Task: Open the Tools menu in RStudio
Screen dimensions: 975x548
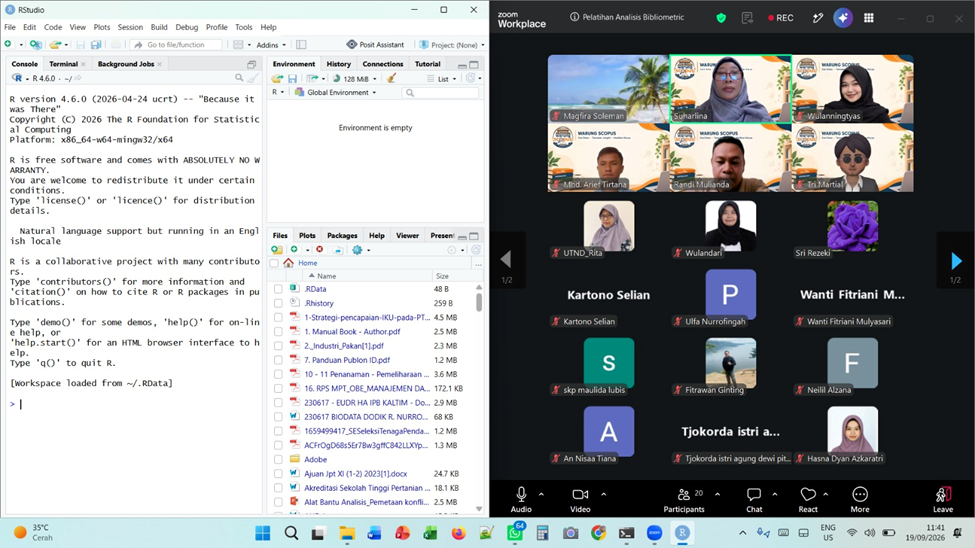Action: pyautogui.click(x=244, y=27)
